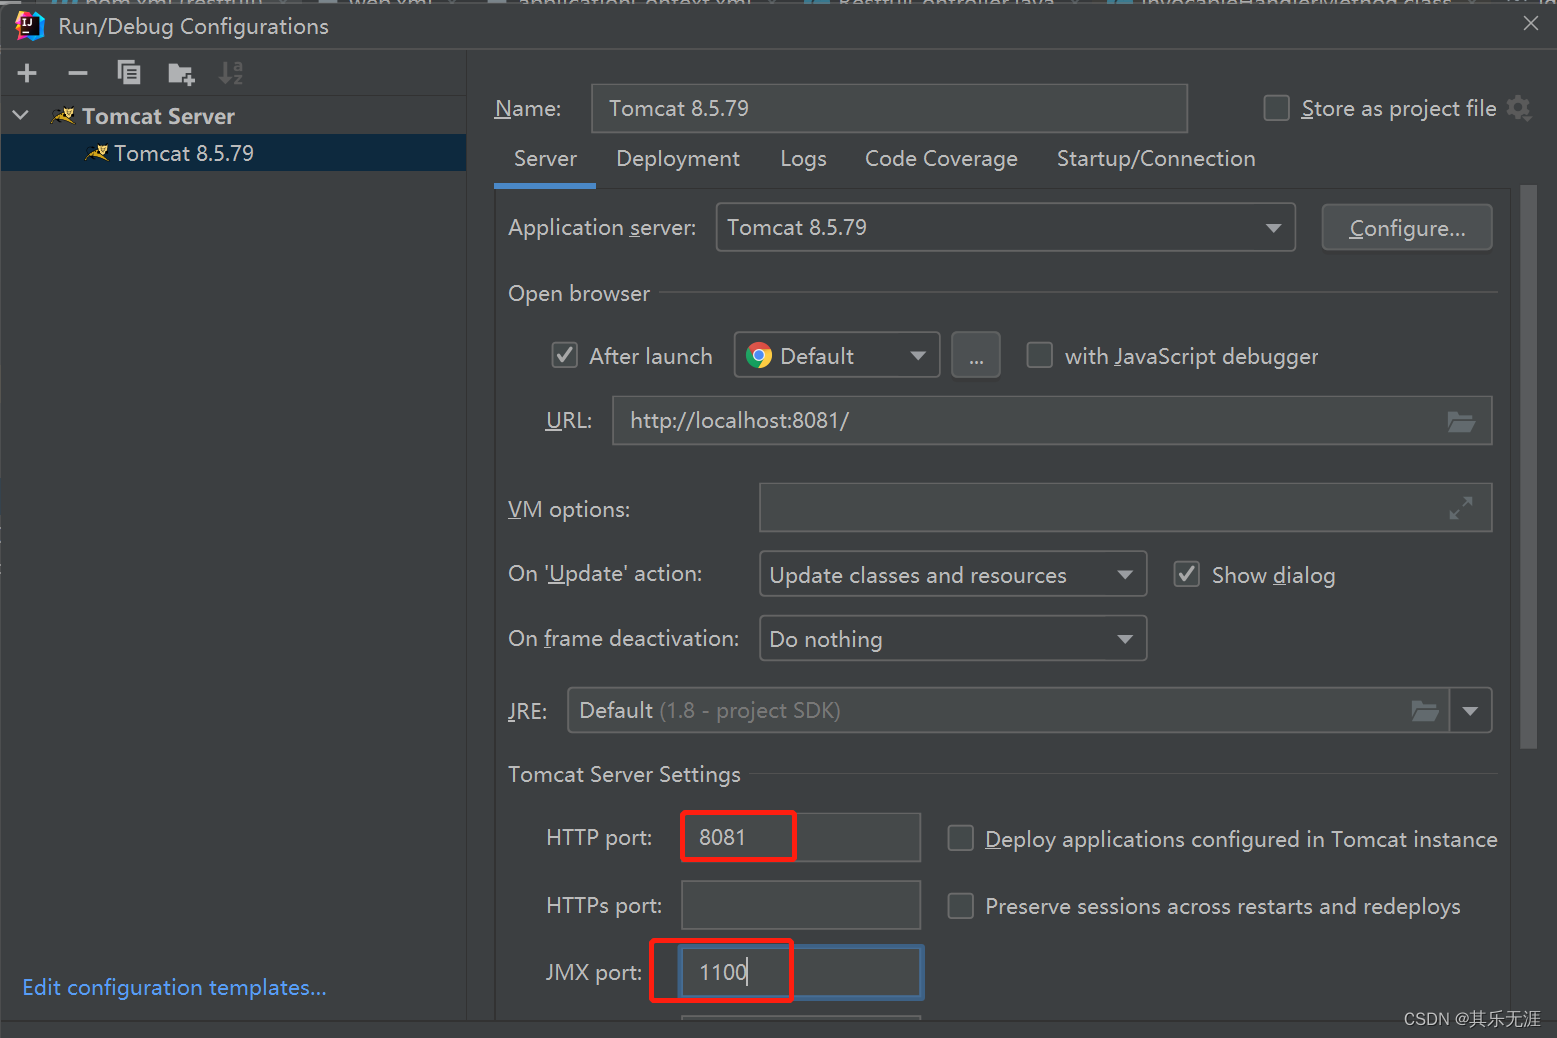Image resolution: width=1557 pixels, height=1038 pixels.
Task: Open the On 'Update' action dropdown
Action: 953,574
